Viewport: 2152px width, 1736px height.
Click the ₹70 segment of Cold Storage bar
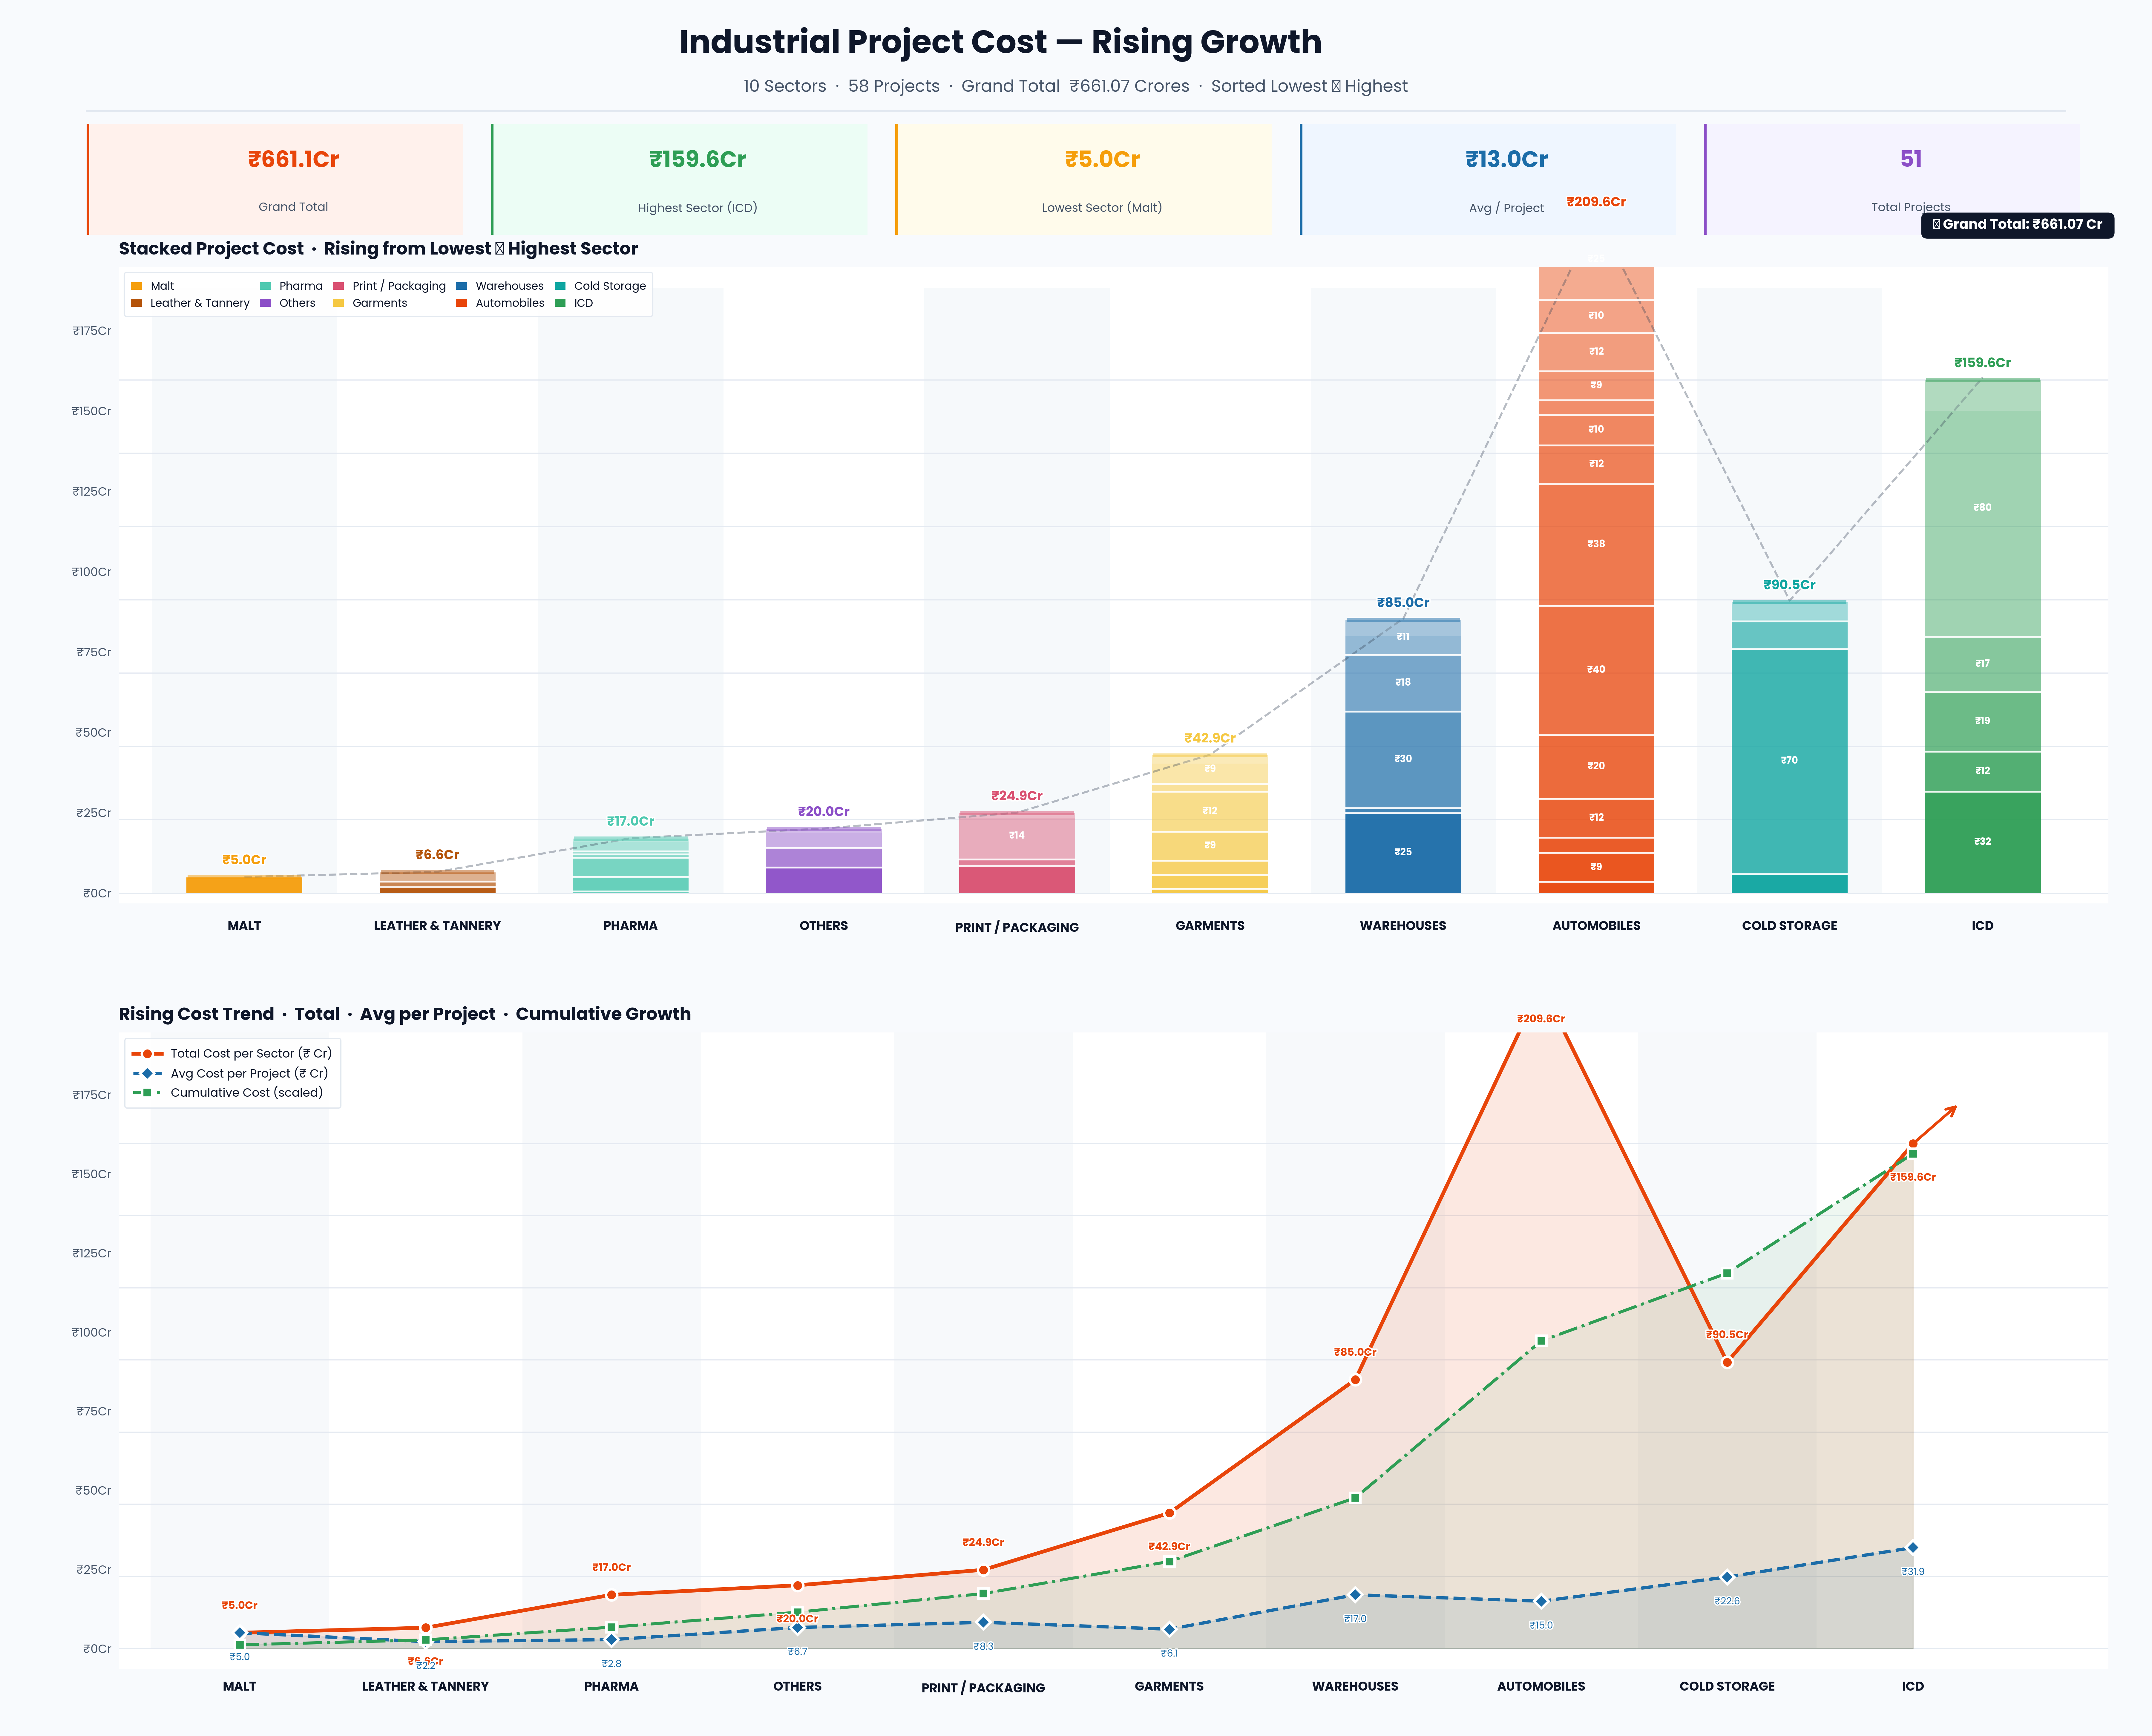tap(1789, 761)
